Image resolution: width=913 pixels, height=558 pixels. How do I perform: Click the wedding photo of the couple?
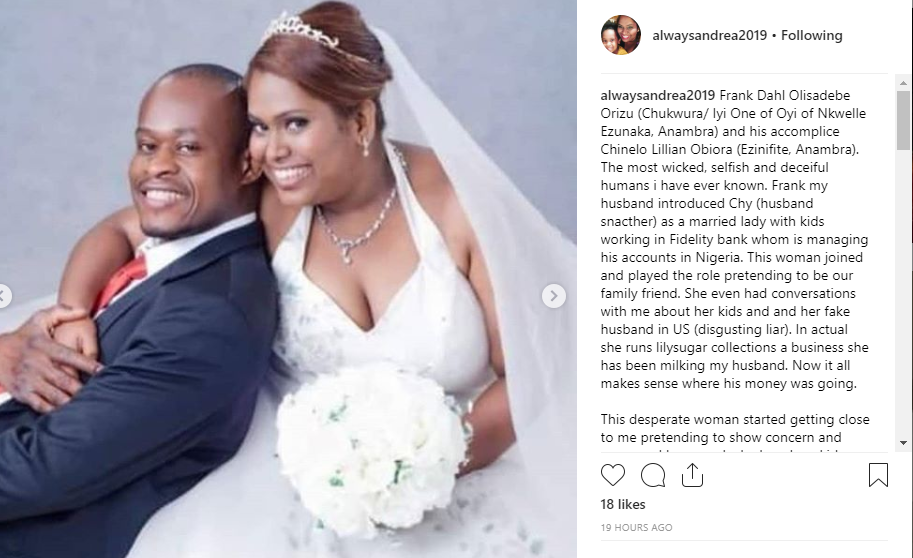tap(288, 279)
